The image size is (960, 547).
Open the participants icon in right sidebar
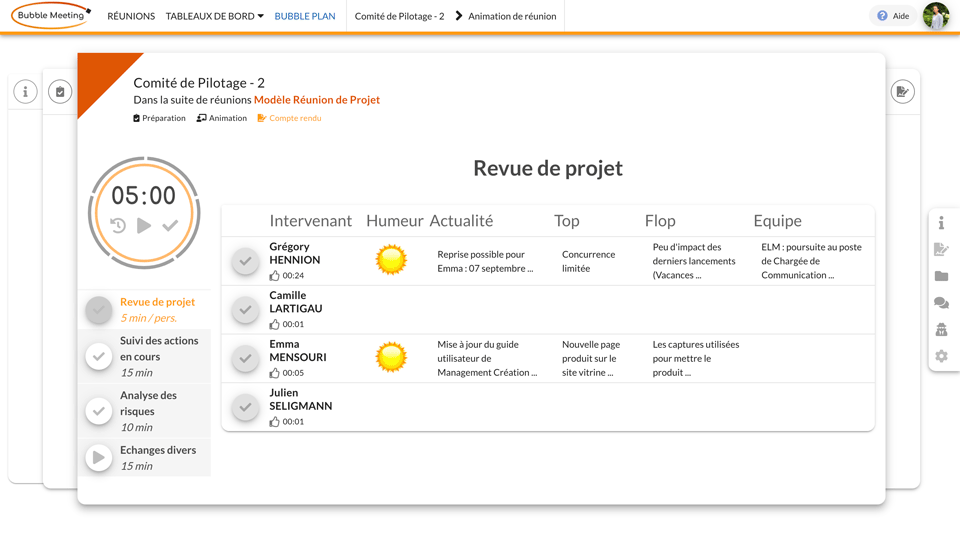(x=941, y=330)
